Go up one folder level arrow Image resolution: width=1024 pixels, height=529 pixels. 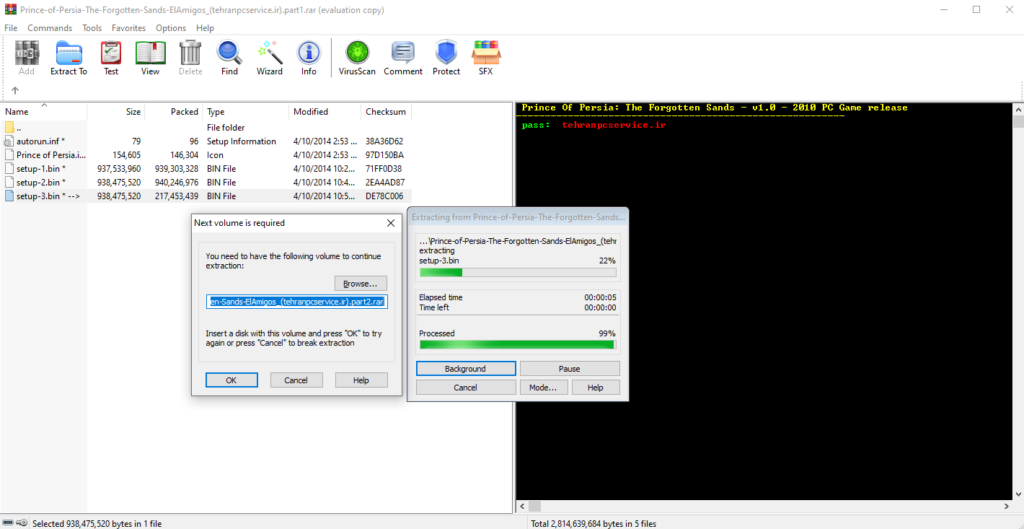[x=14, y=91]
